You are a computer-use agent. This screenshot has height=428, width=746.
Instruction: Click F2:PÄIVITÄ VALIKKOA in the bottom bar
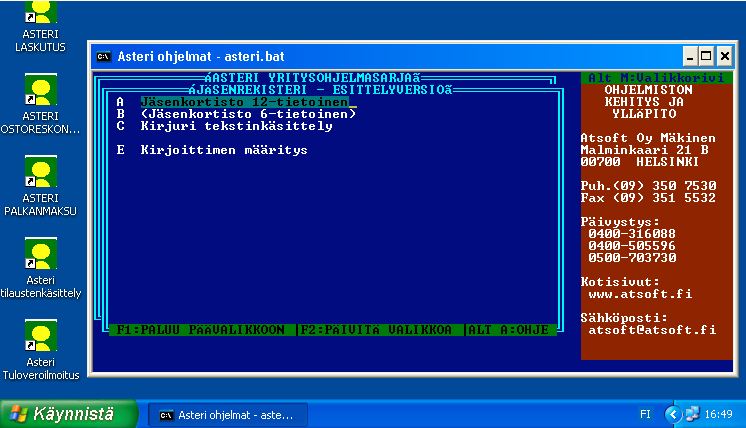pos(376,330)
